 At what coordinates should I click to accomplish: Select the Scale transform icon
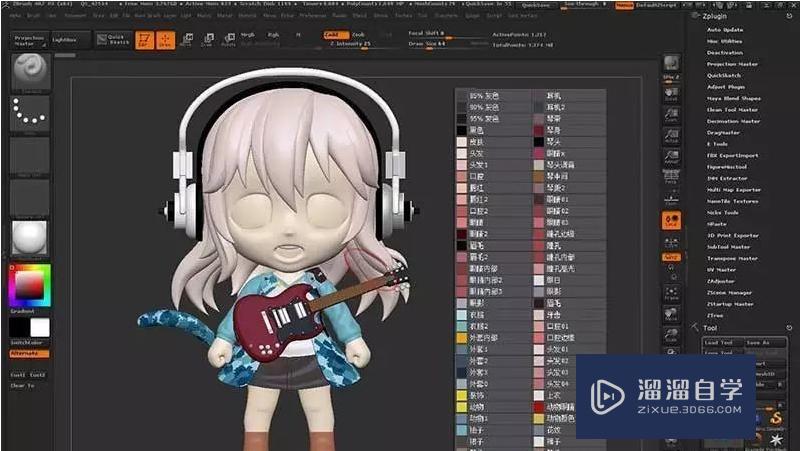click(206, 40)
